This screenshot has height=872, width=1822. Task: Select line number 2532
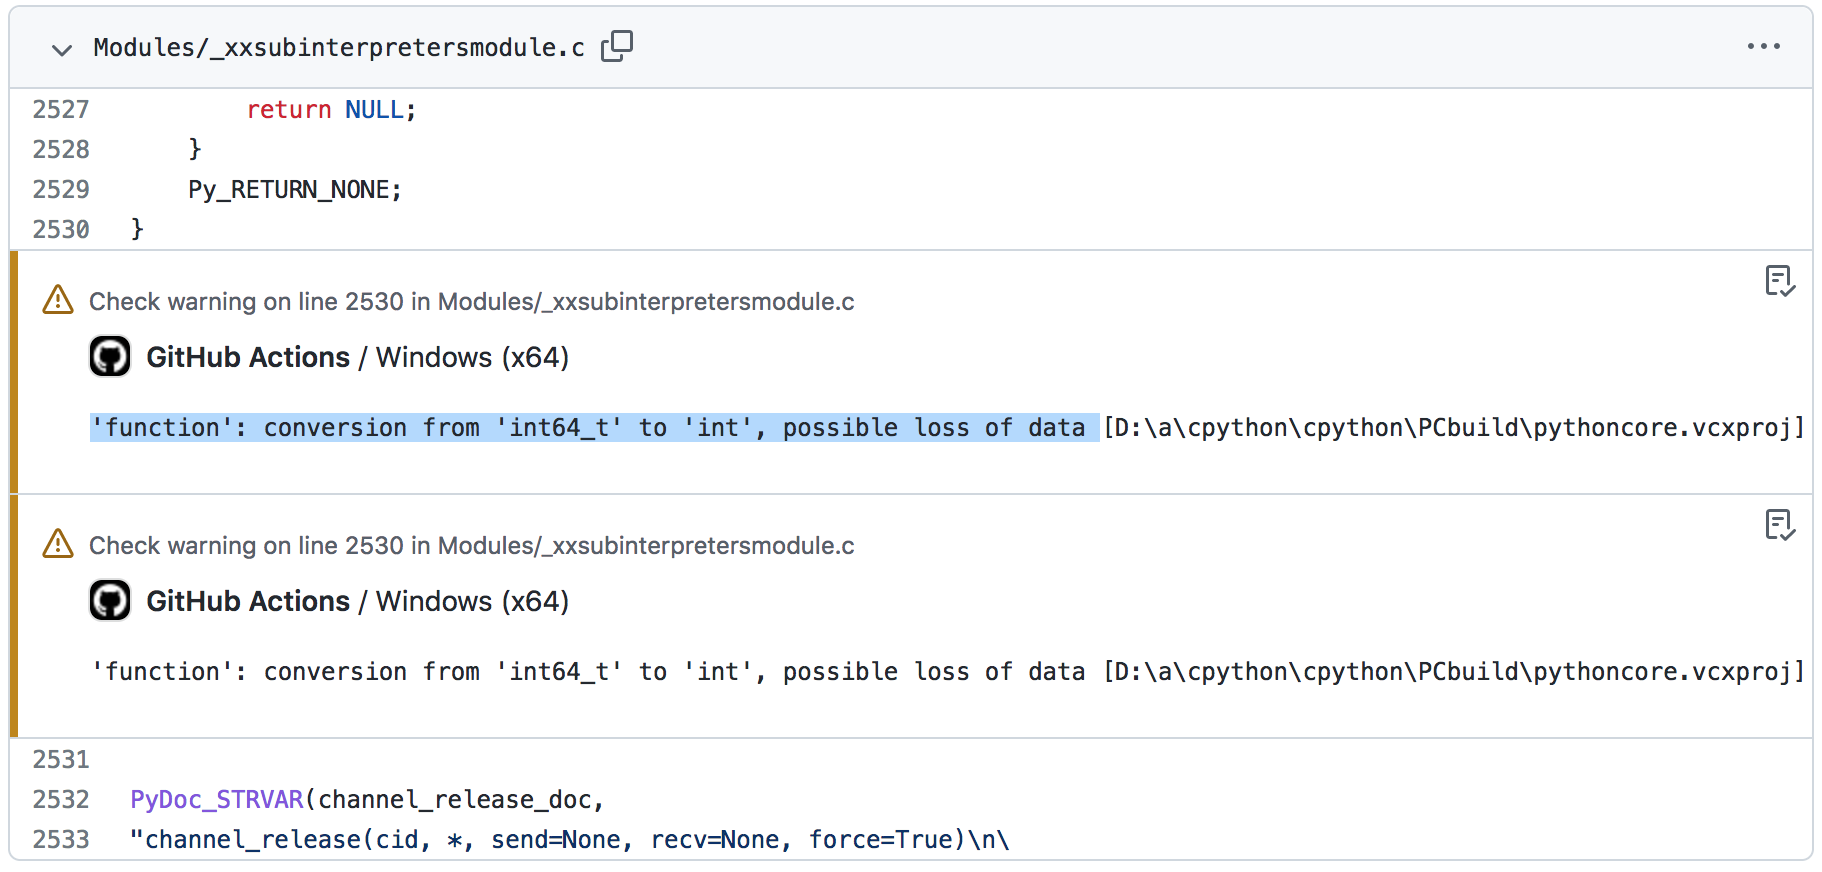point(61,799)
